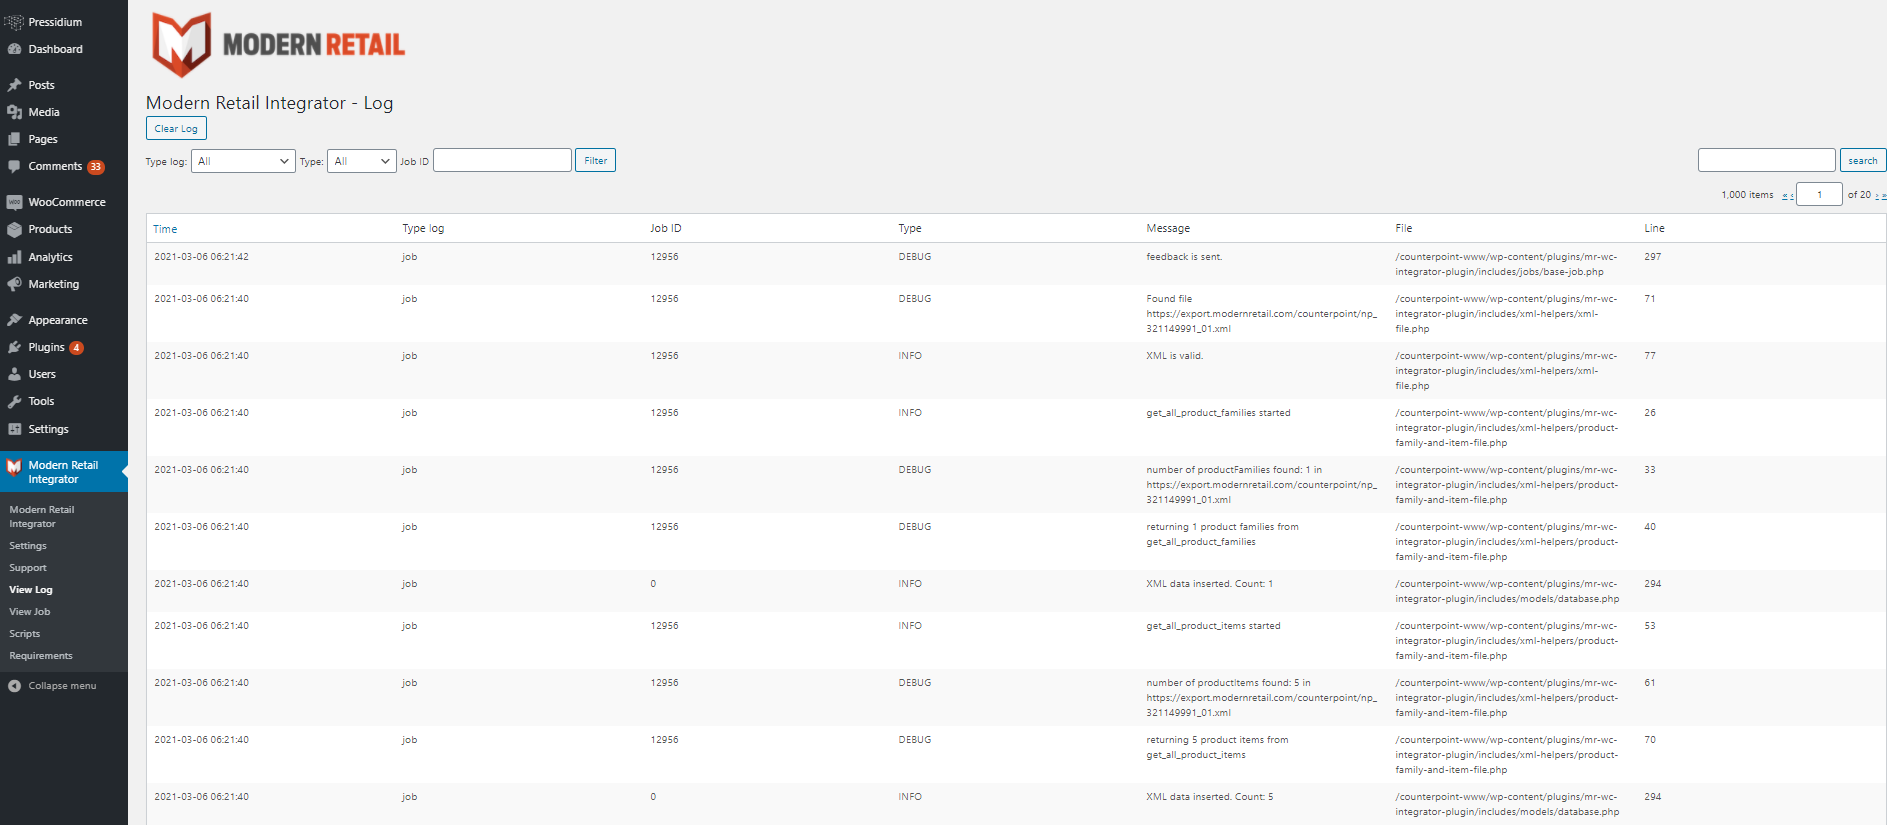Open Users via the person icon
The image size is (1887, 825).
14,374
